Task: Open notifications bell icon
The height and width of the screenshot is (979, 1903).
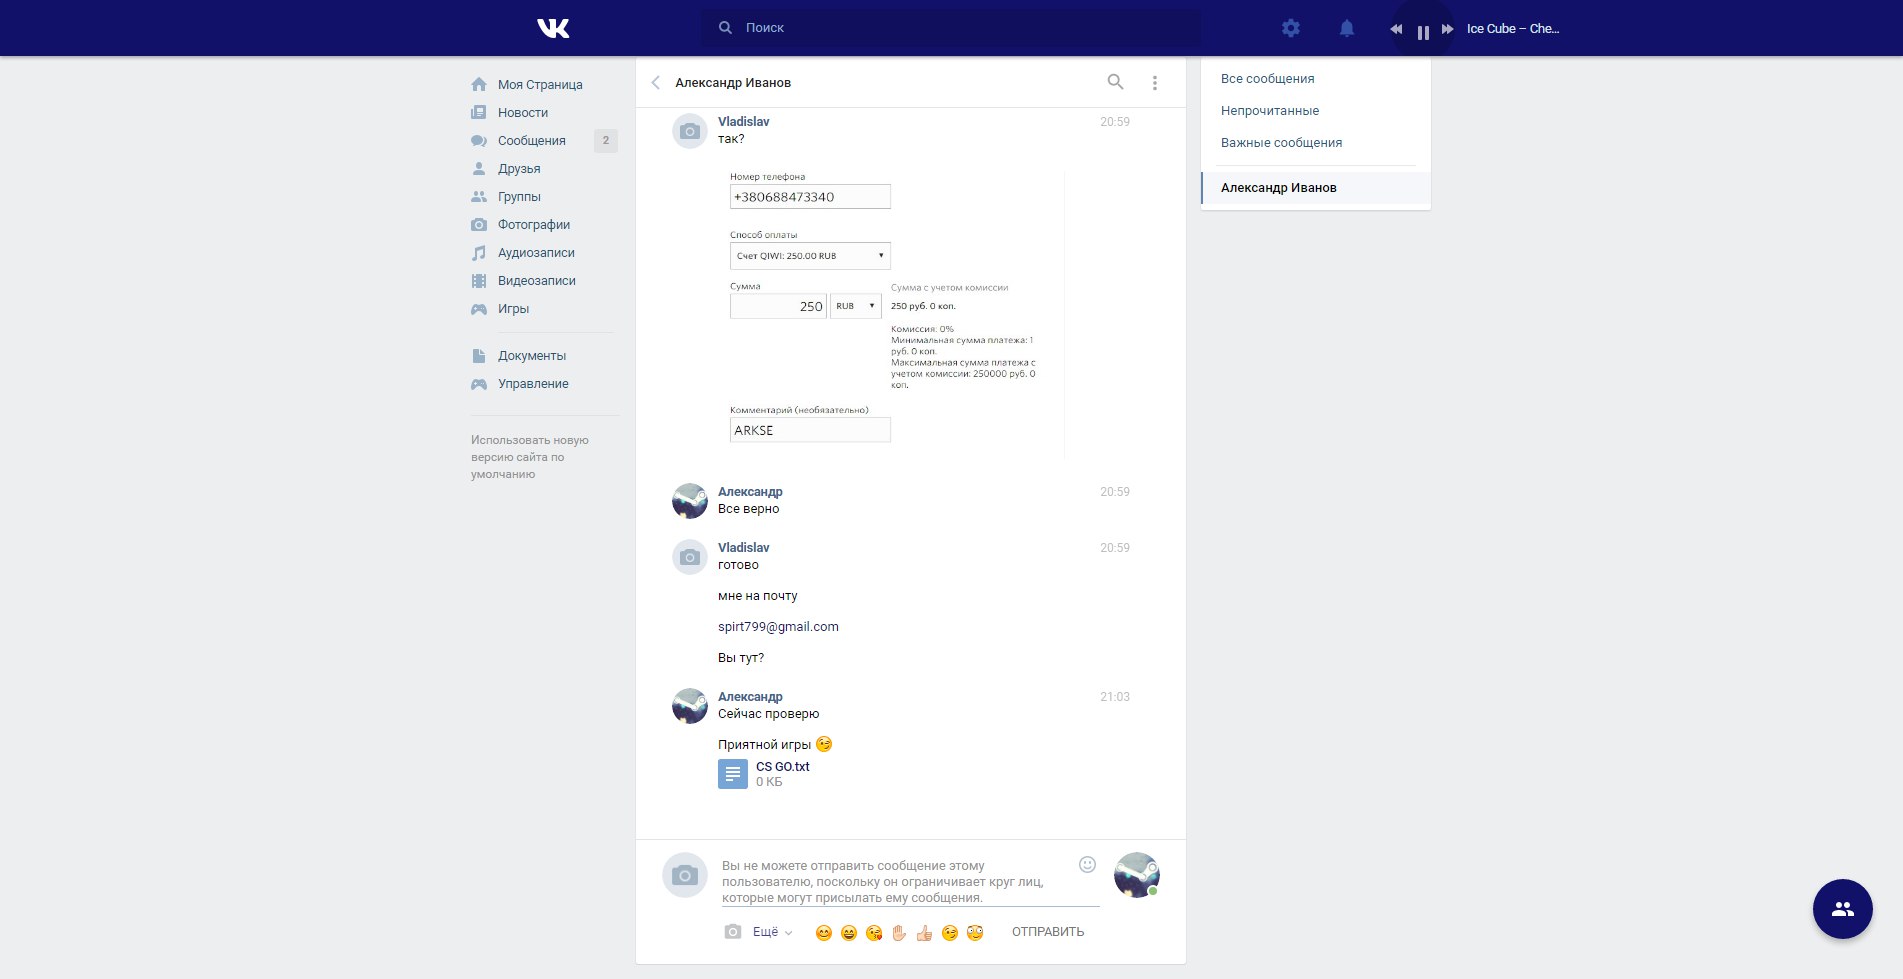Action: point(1347,28)
